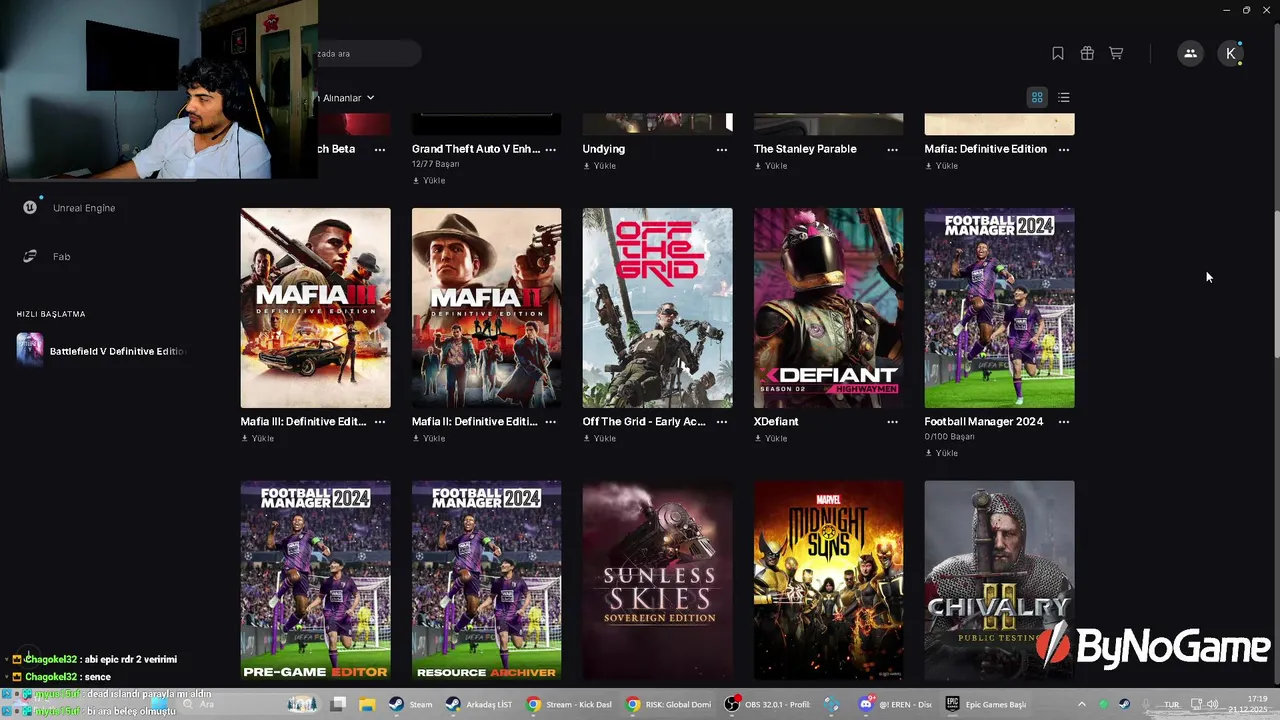Open Football Manager 2024 main game cover
Image resolution: width=1280 pixels, height=720 pixels.
tap(1000, 308)
